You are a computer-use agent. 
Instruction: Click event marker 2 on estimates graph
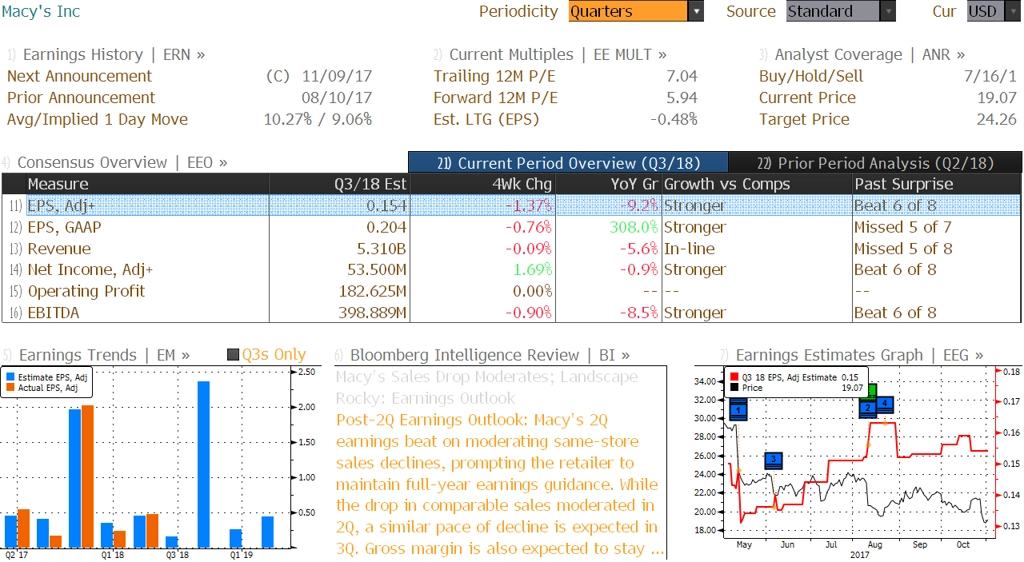click(867, 408)
